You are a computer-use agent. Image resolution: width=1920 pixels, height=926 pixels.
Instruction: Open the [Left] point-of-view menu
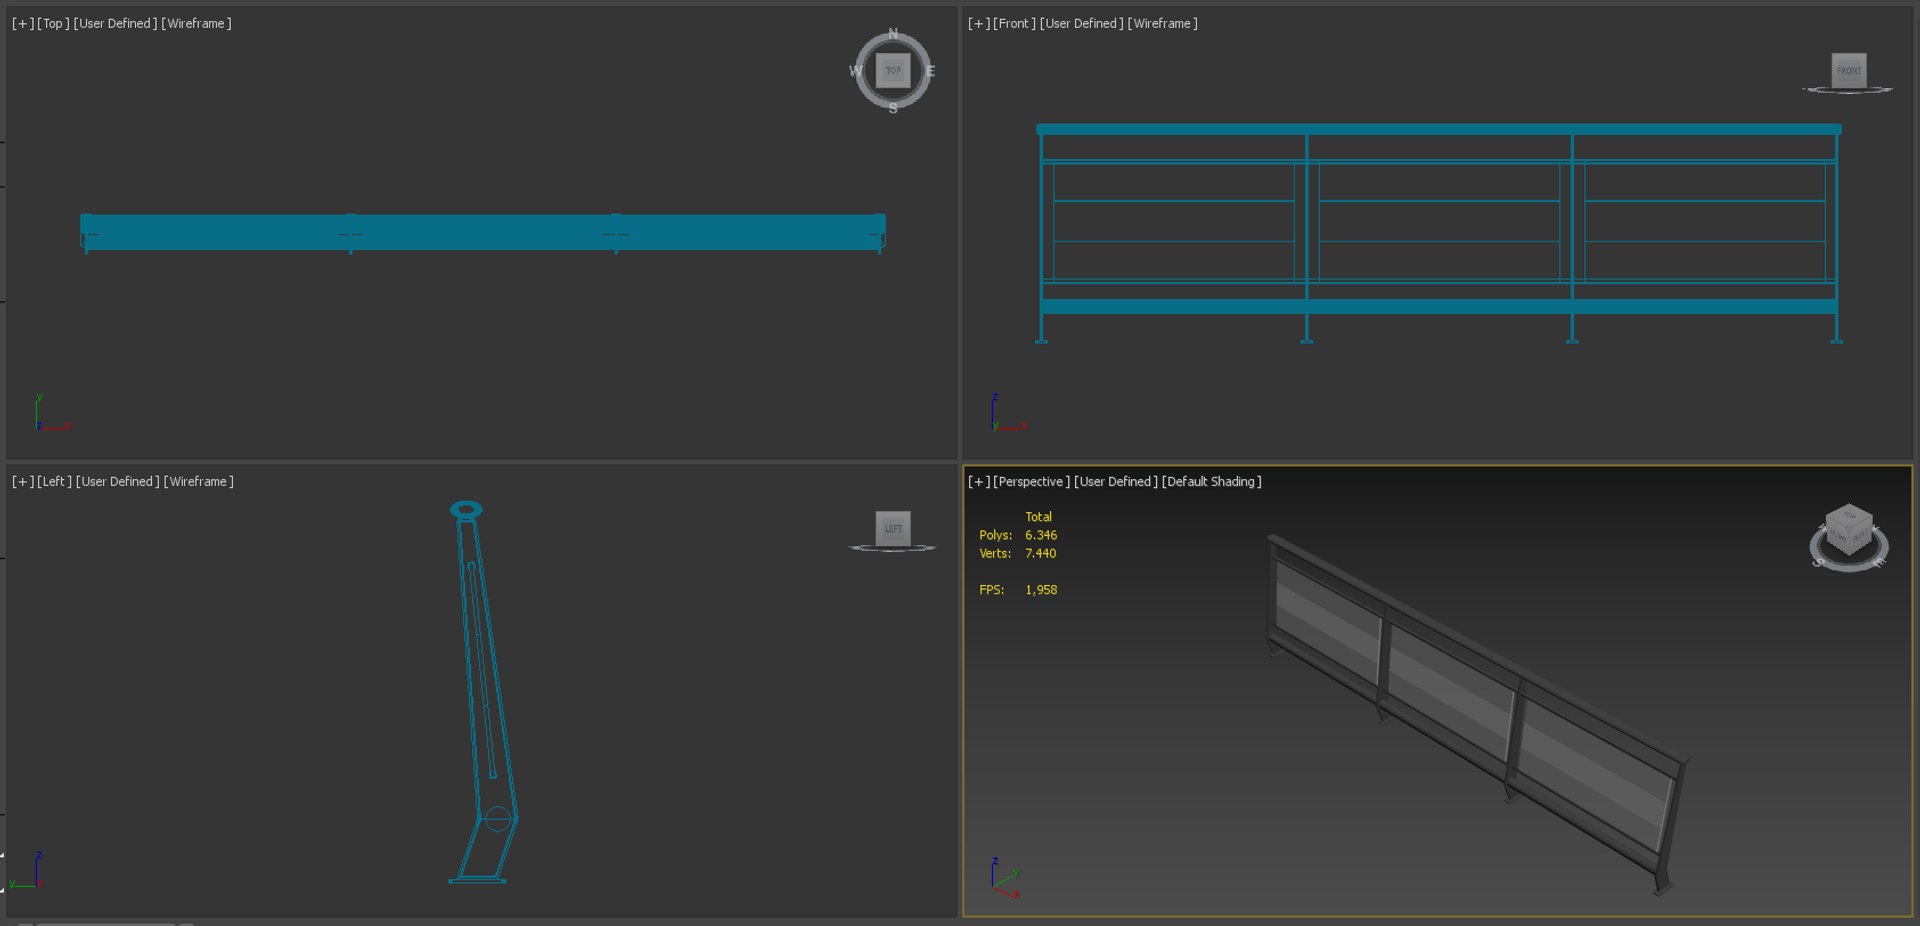54,481
